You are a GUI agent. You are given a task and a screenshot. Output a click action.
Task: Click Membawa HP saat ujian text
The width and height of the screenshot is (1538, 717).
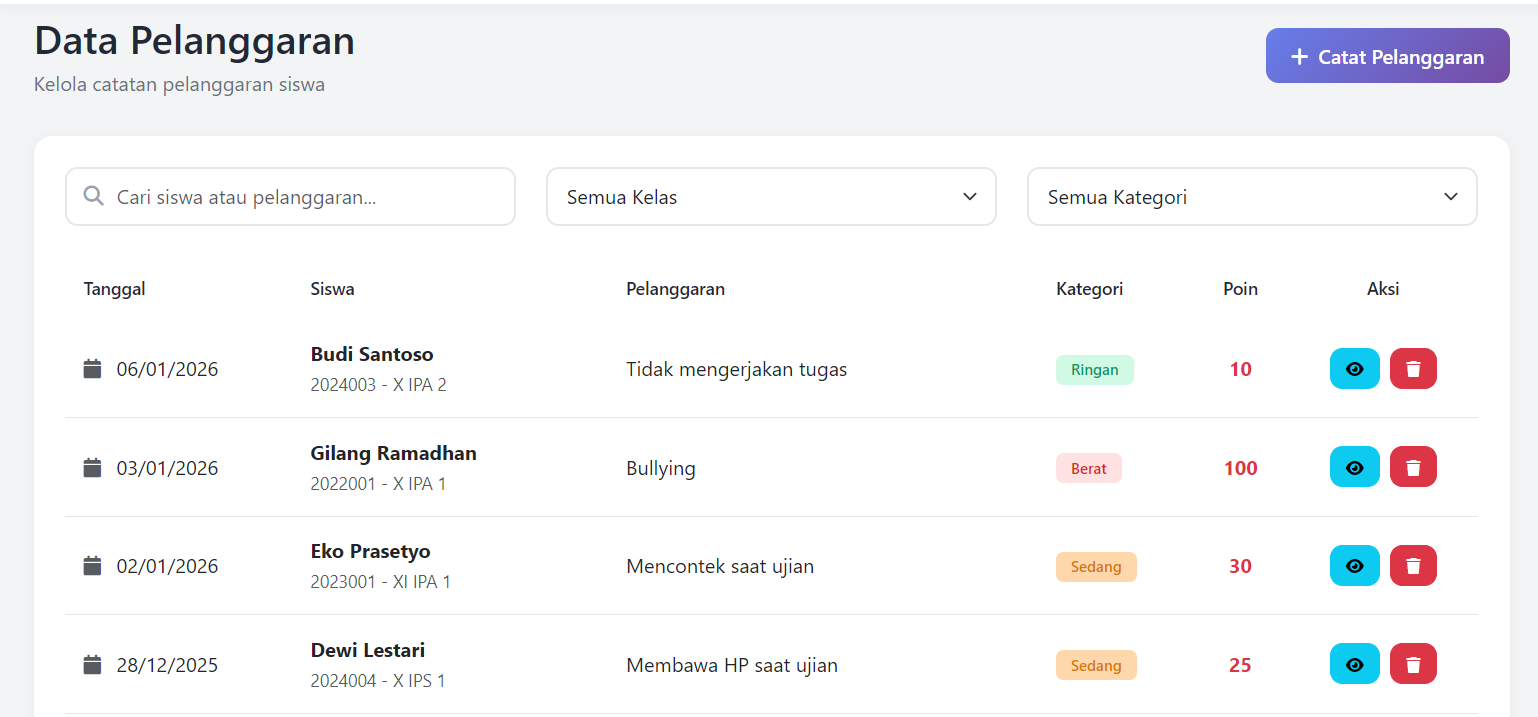732,665
